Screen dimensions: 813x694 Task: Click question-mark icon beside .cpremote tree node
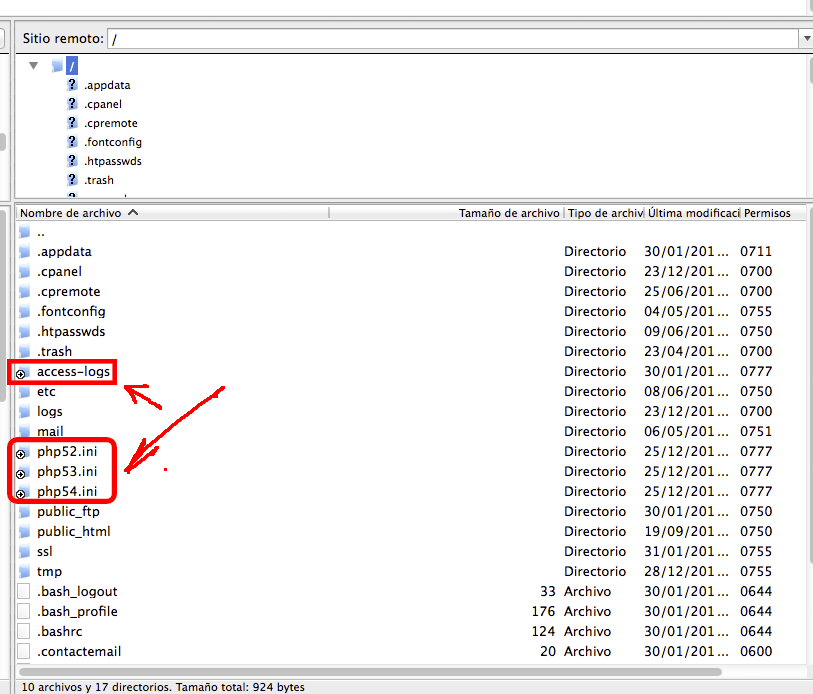[x=72, y=123]
